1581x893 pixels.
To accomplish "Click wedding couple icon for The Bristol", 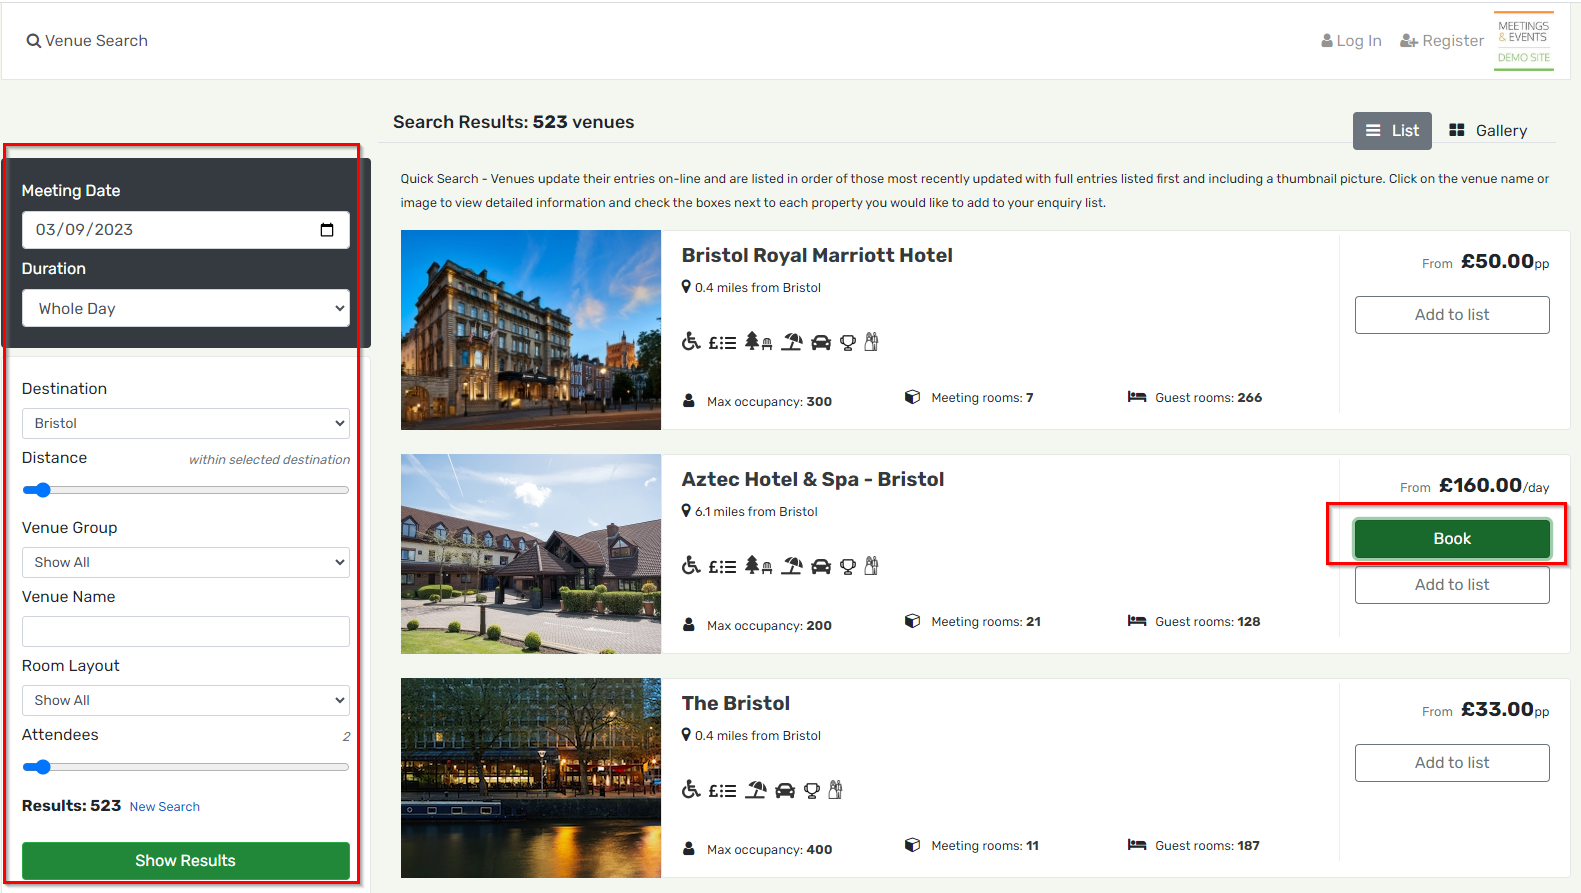I will (x=836, y=790).
